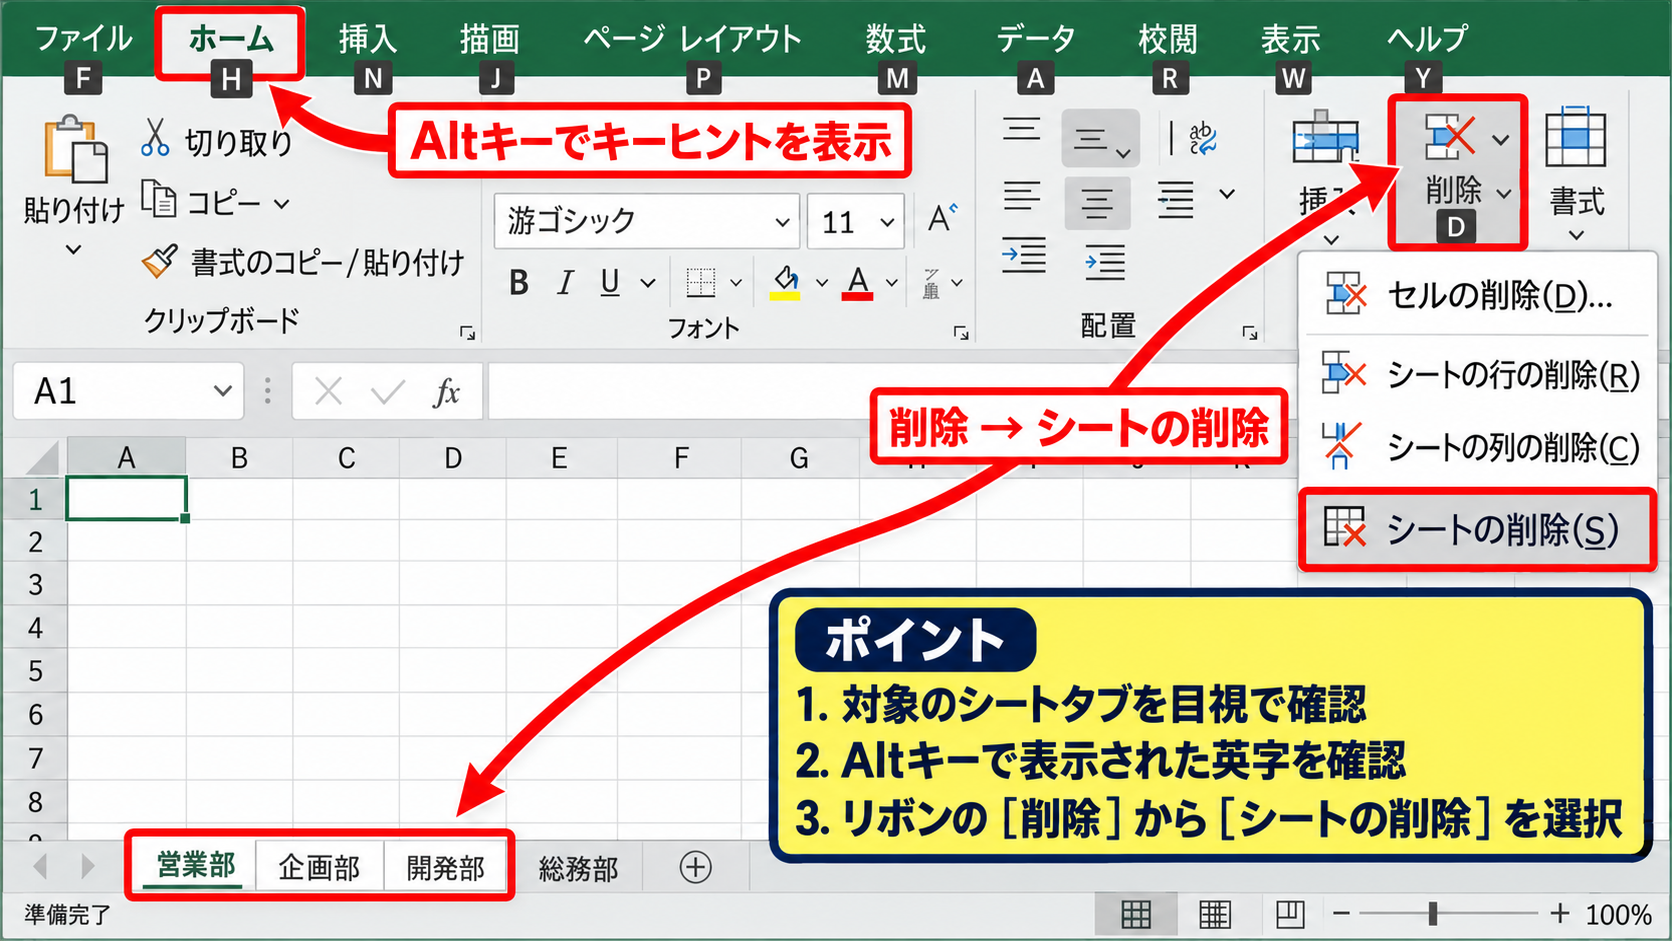Screen dimensions: 1672x941
Task: Click the Format cells icon
Action: 1575,137
